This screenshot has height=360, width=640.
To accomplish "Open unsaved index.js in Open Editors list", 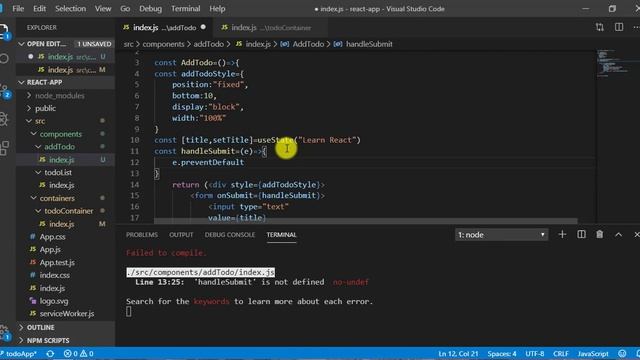I will [65, 57].
